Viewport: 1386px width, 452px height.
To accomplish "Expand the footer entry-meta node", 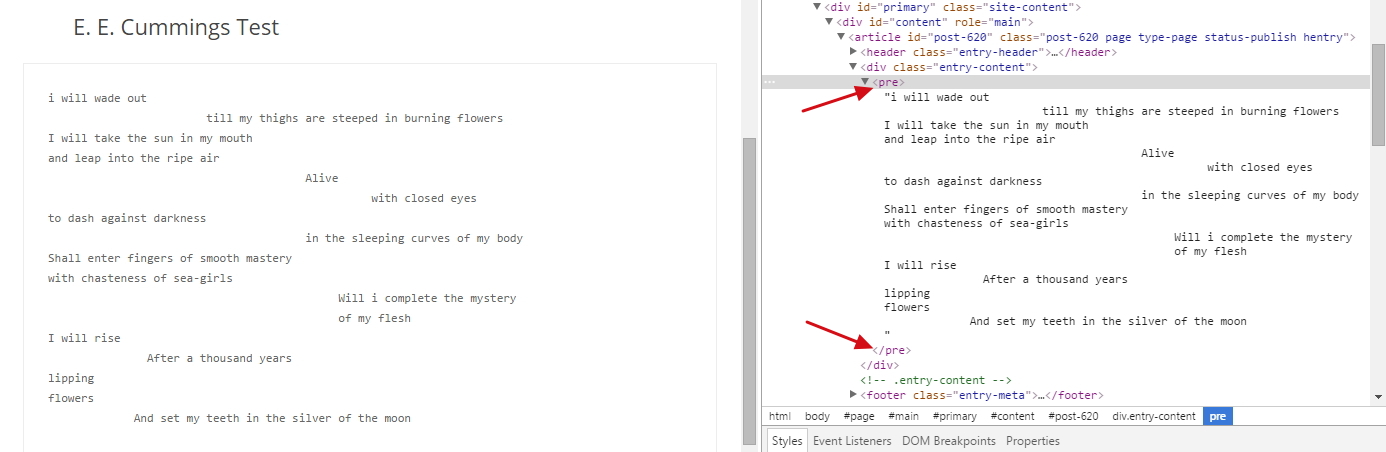I will tap(853, 395).
